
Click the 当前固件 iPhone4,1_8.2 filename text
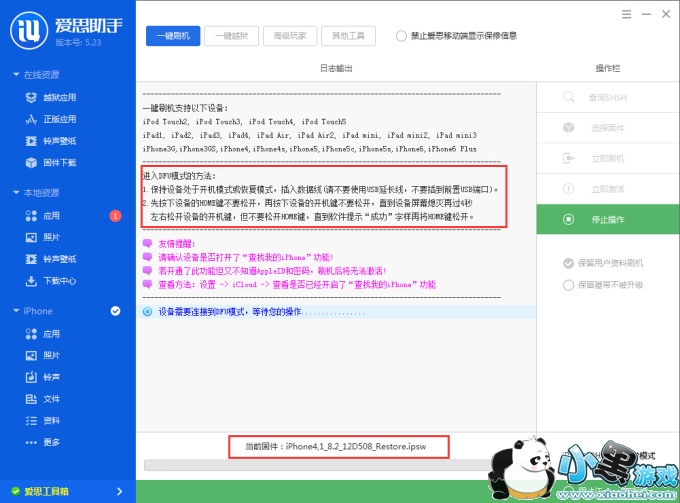point(356,446)
